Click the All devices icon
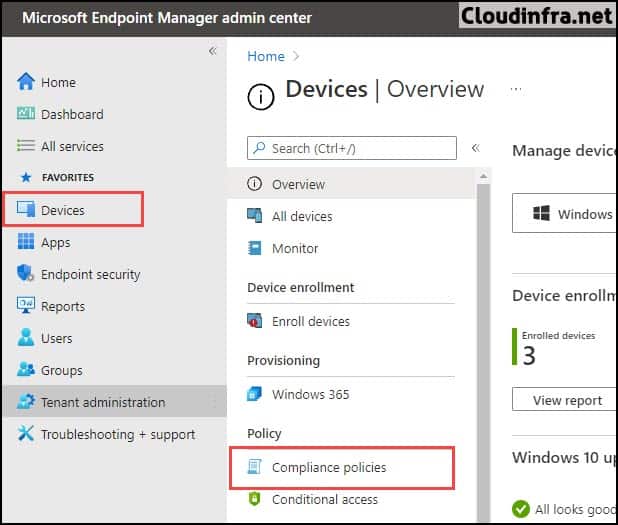 [x=254, y=216]
